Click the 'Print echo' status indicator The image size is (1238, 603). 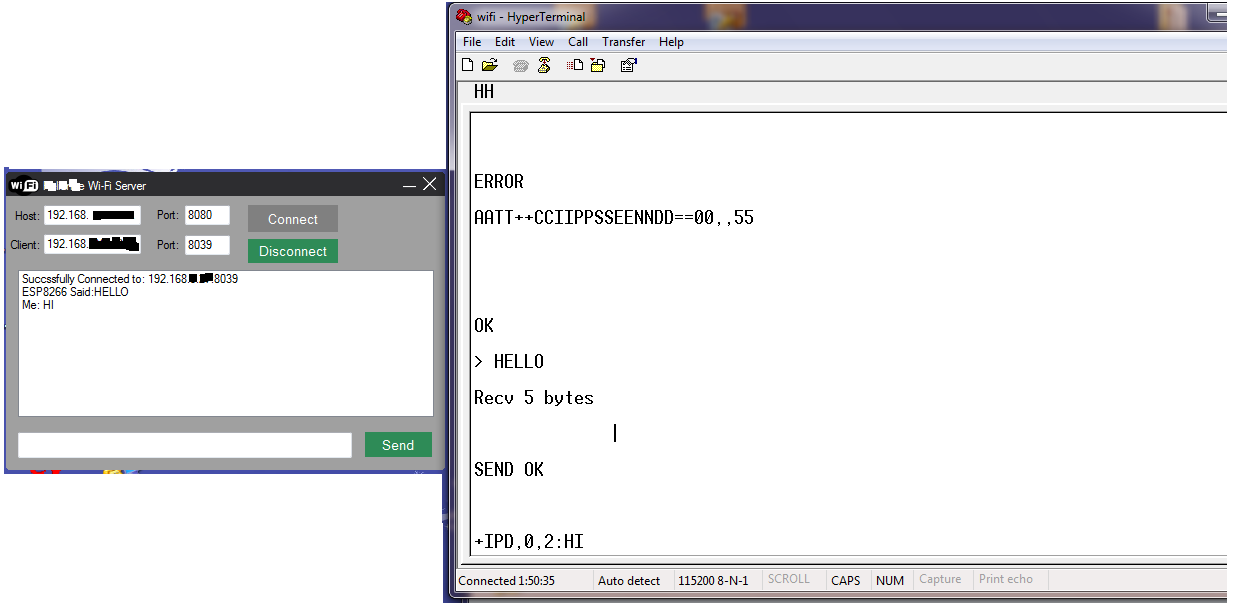(1006, 579)
